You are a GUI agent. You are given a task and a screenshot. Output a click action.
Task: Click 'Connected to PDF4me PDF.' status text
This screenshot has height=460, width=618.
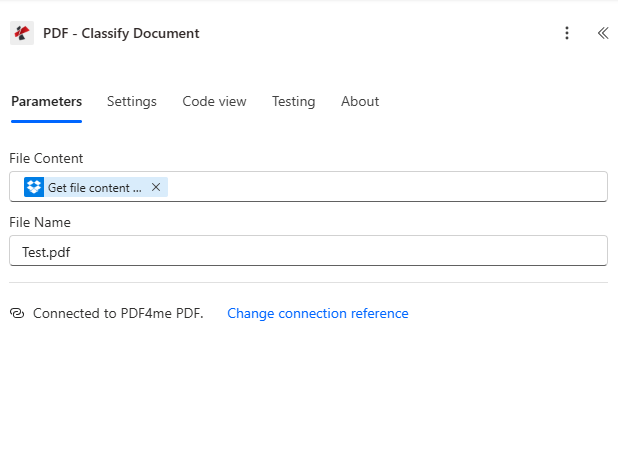[x=118, y=313]
